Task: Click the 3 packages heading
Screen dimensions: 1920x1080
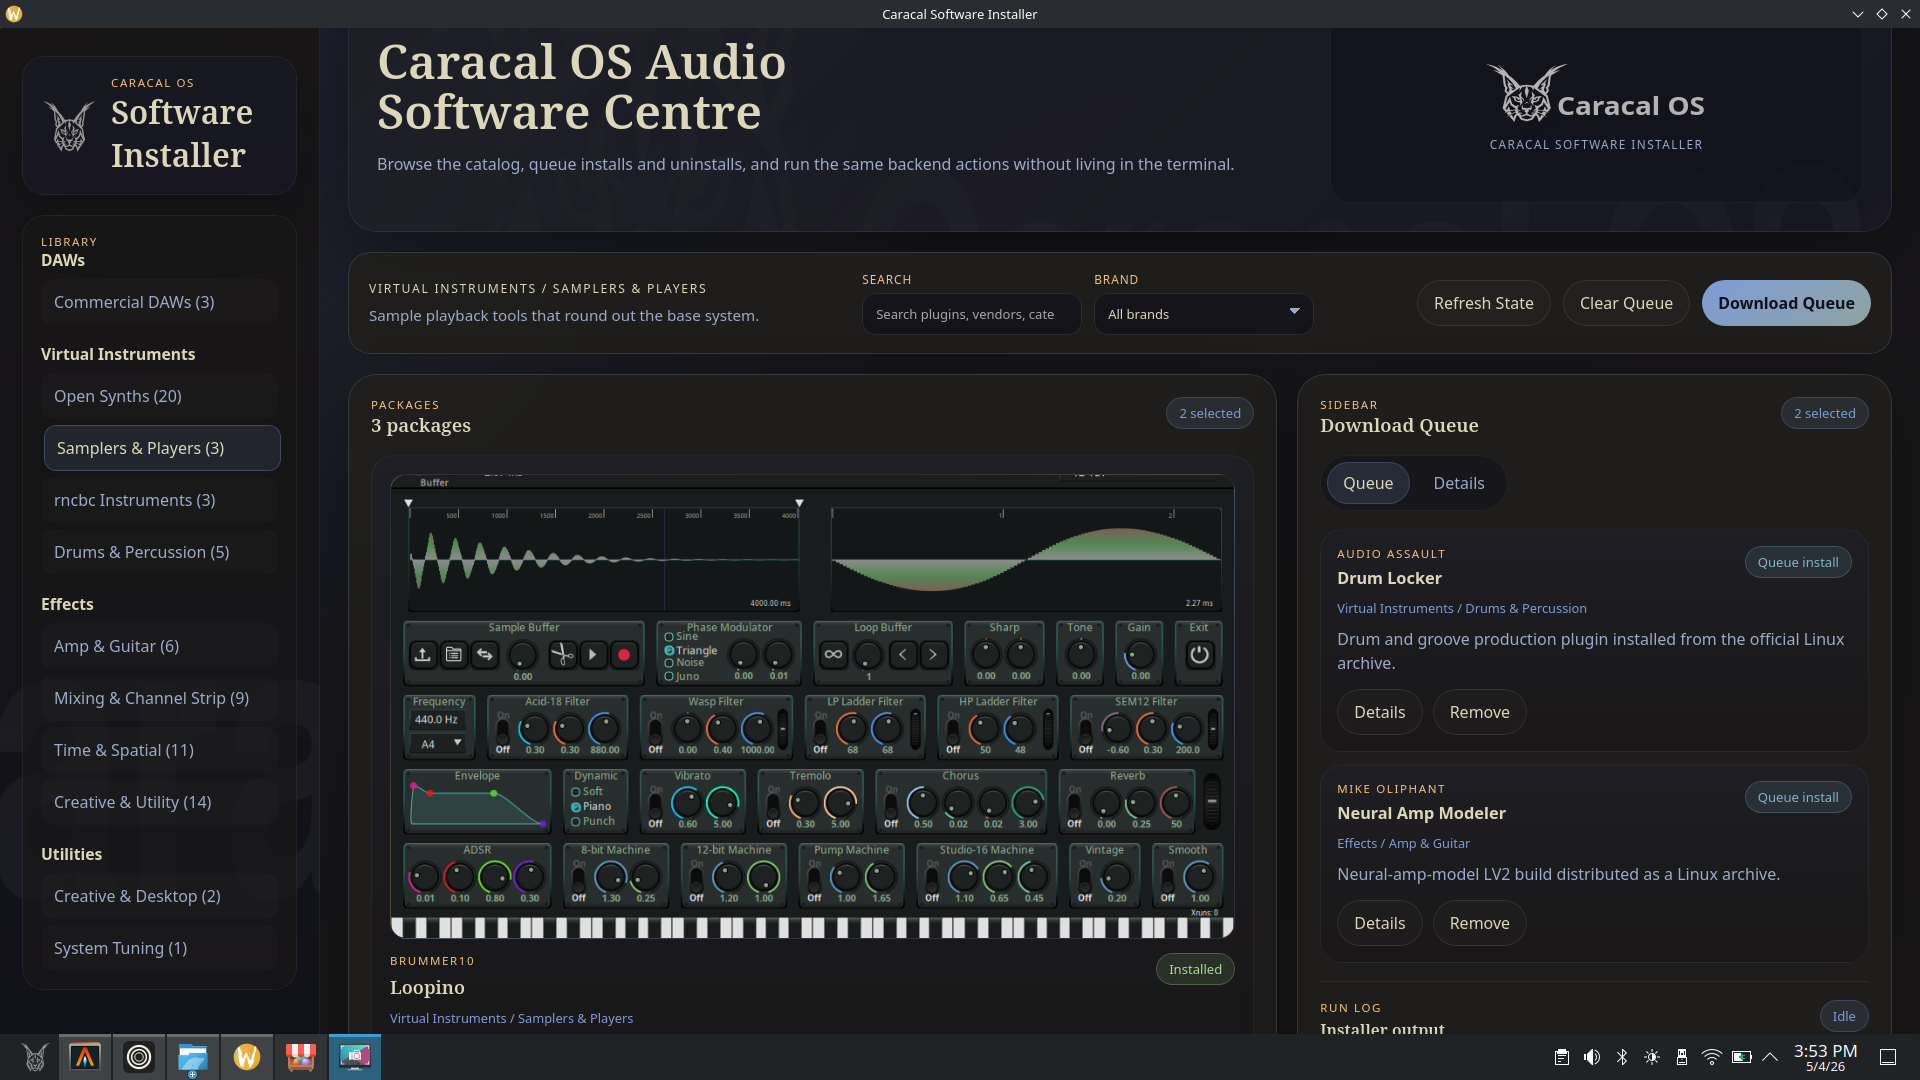Action: click(x=420, y=426)
